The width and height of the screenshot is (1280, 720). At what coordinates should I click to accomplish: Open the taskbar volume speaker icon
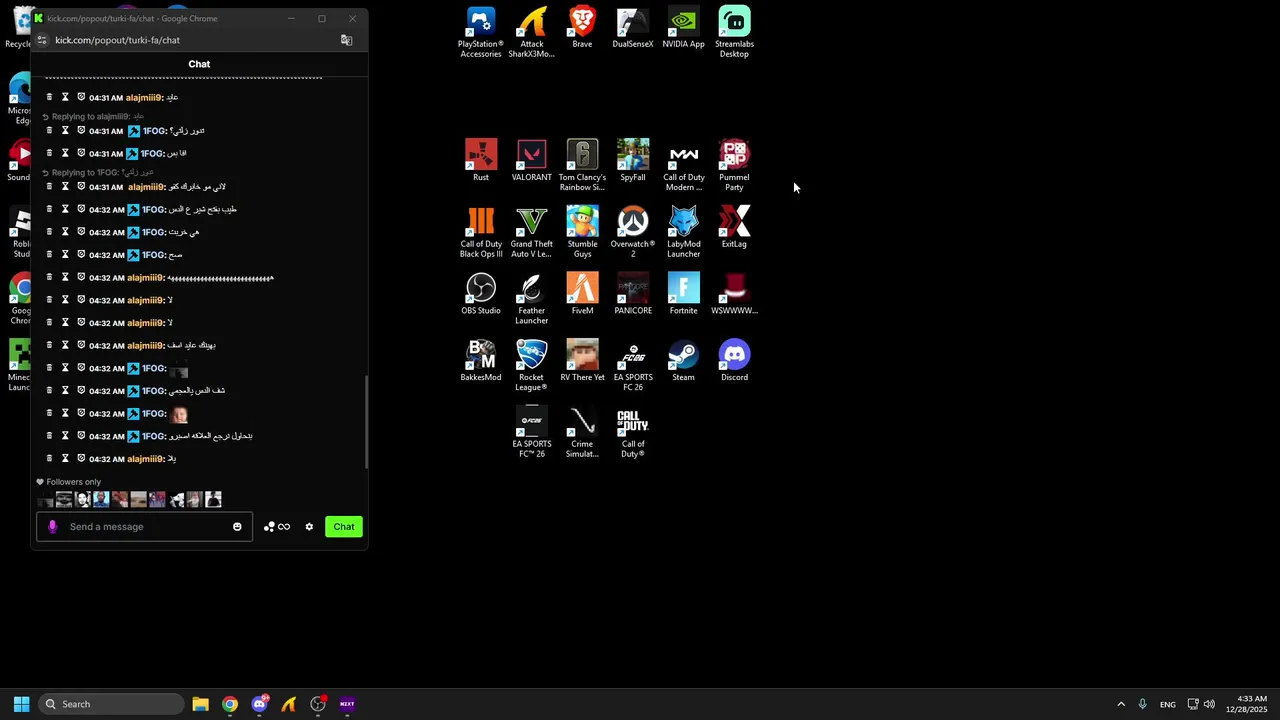coord(1209,704)
